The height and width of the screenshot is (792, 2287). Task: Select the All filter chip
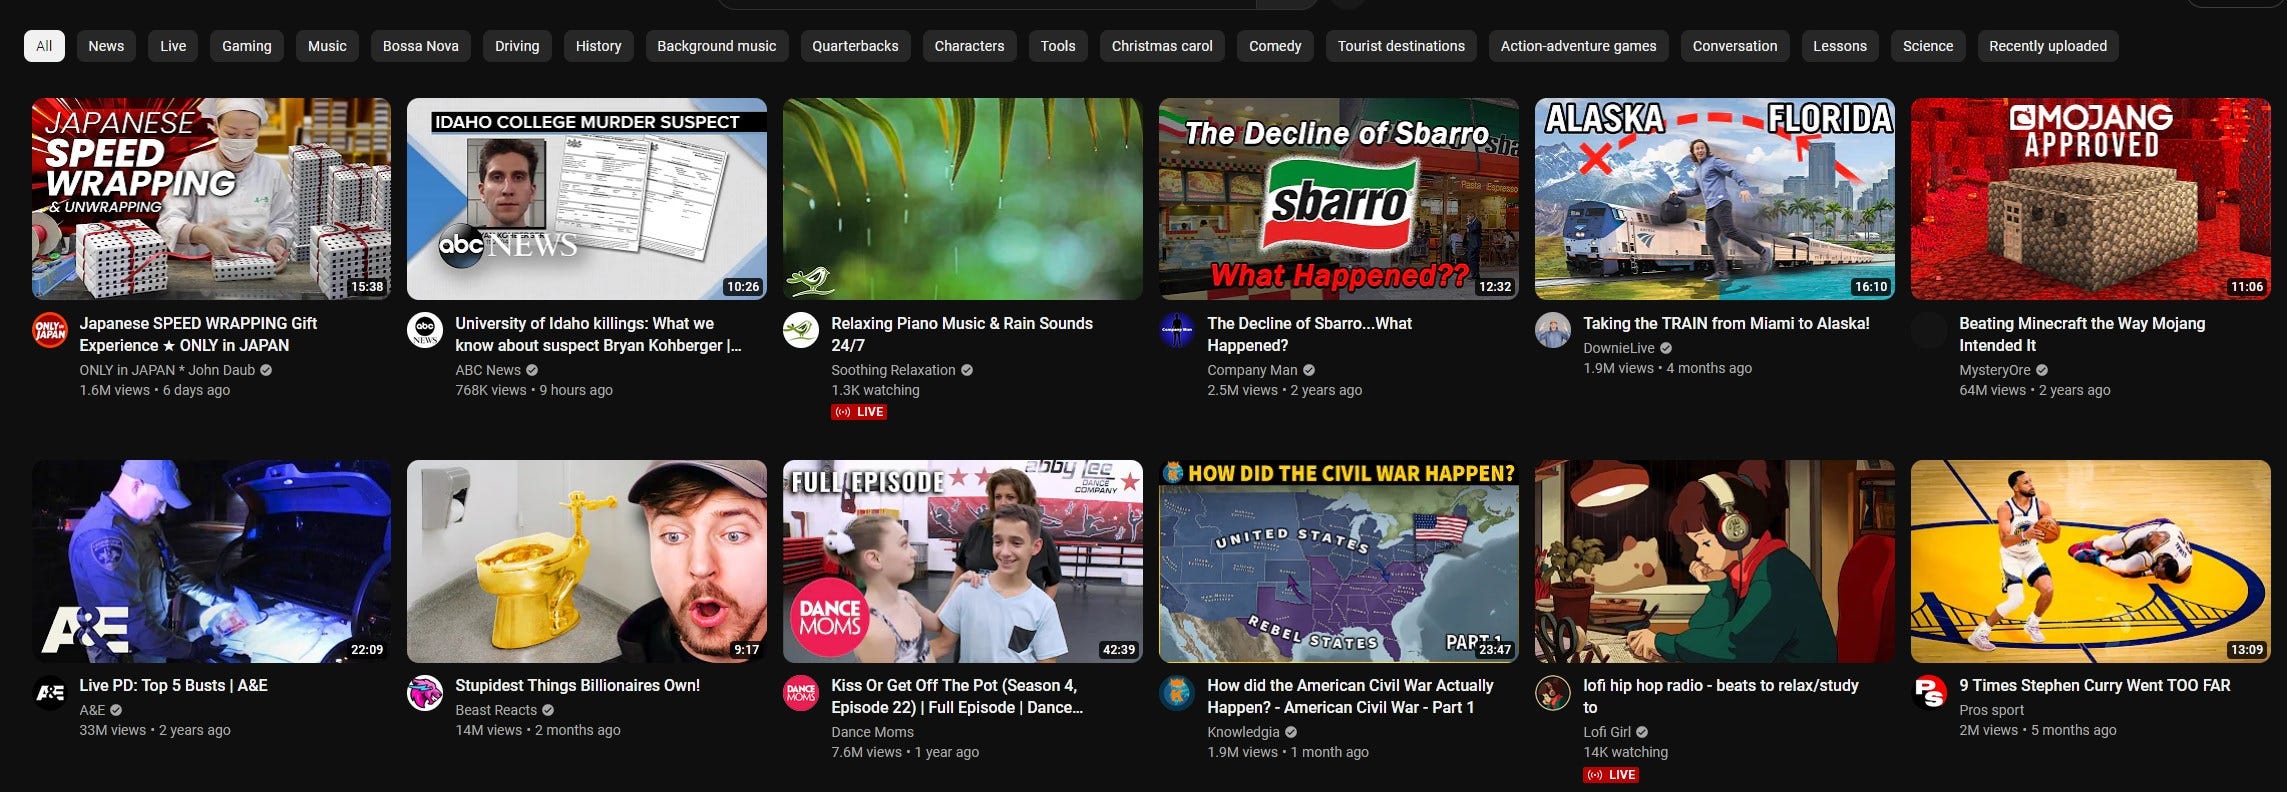44,46
